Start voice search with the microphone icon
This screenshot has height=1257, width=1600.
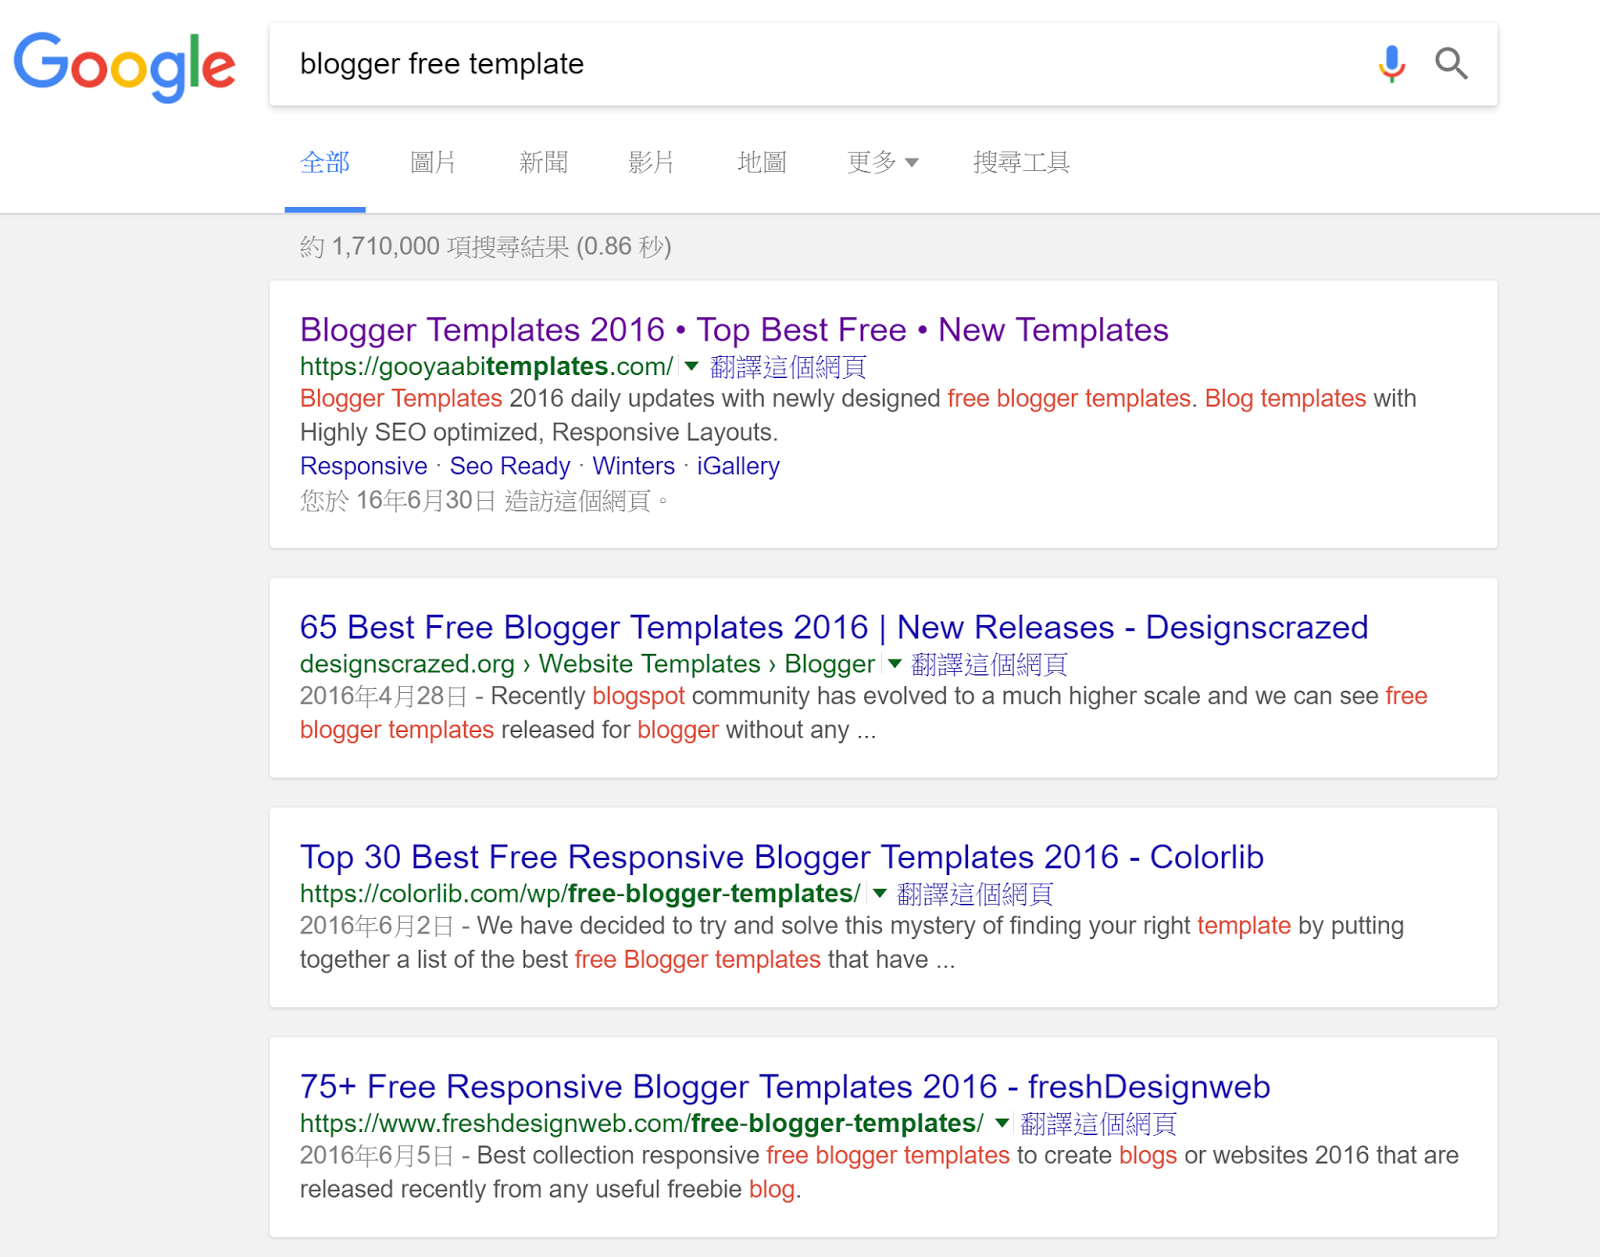click(1391, 64)
